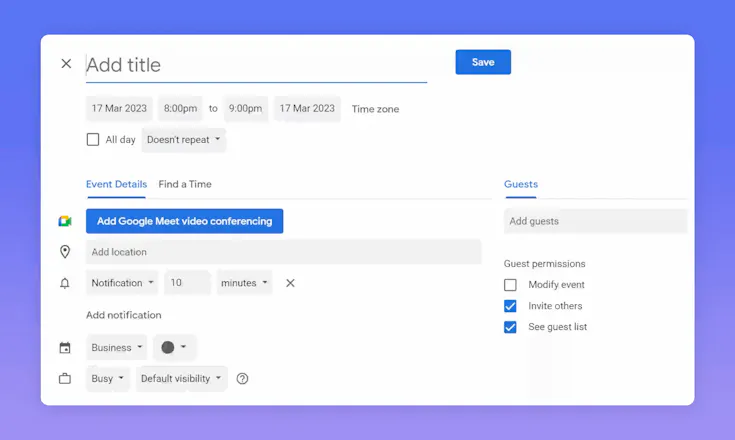
Task: Open the event color picker swatch
Action: tap(174, 347)
